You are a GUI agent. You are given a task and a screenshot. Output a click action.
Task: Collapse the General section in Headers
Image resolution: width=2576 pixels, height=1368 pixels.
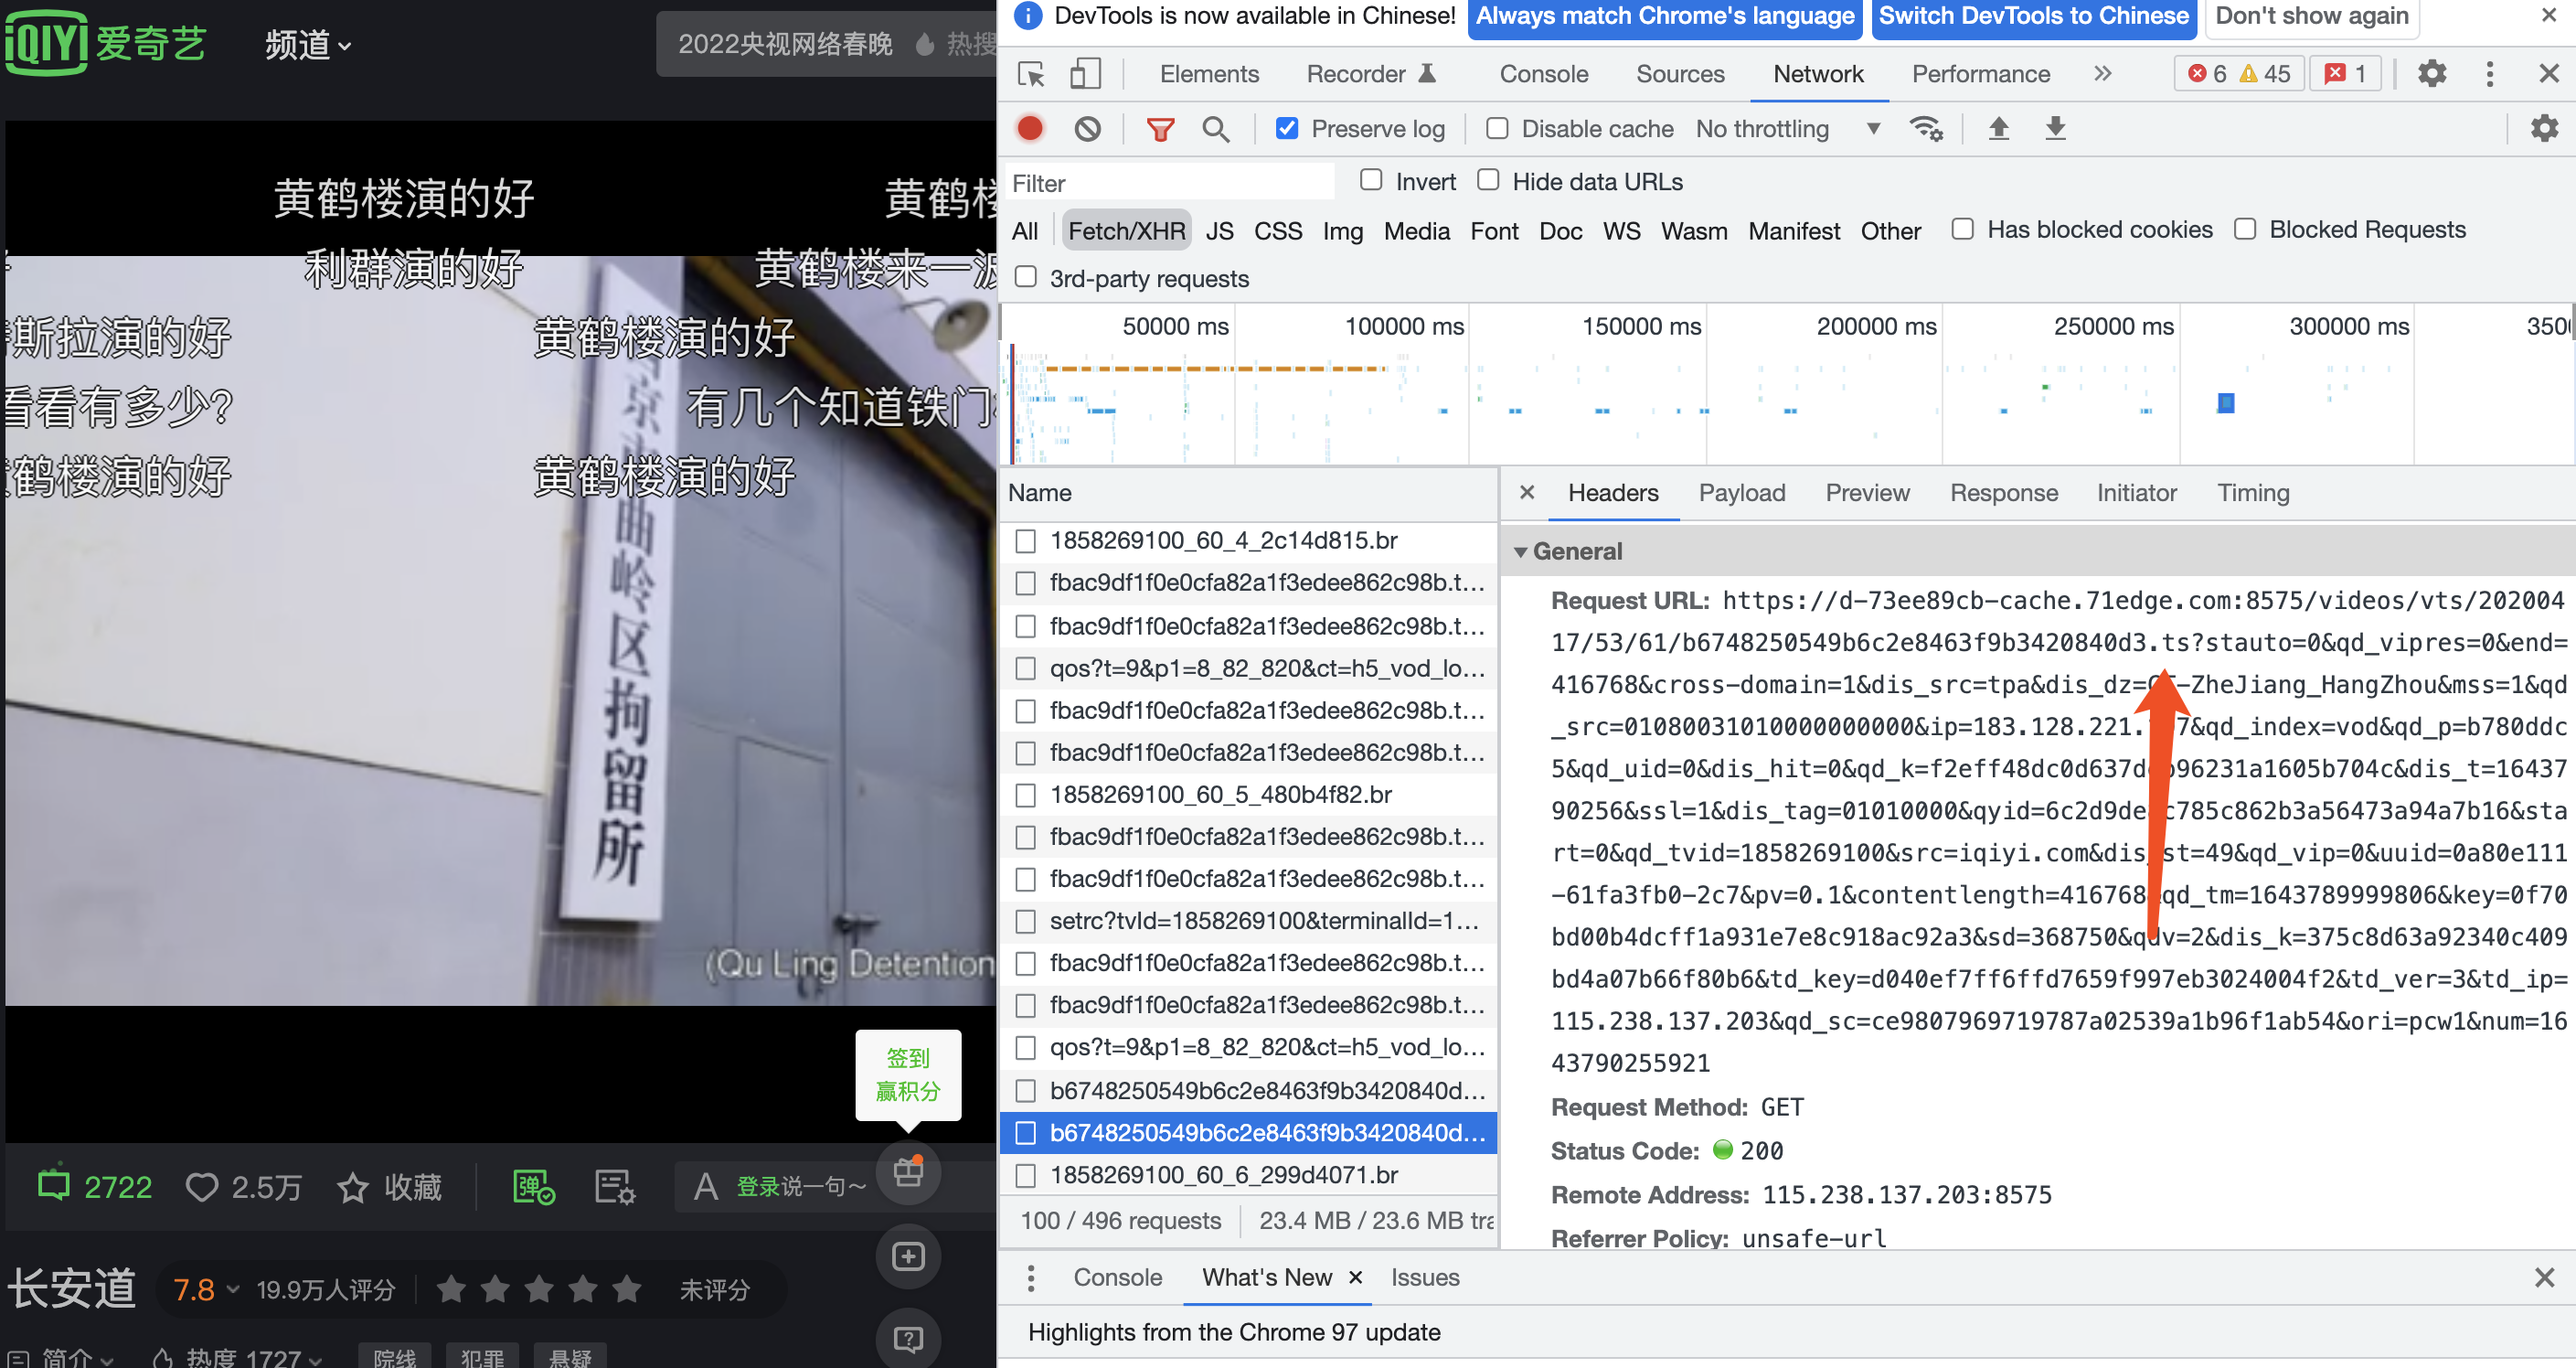tap(1521, 551)
